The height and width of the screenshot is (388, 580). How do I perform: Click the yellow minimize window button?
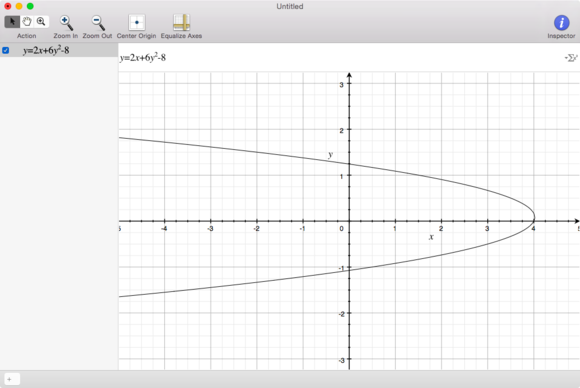pyautogui.click(x=19, y=6)
